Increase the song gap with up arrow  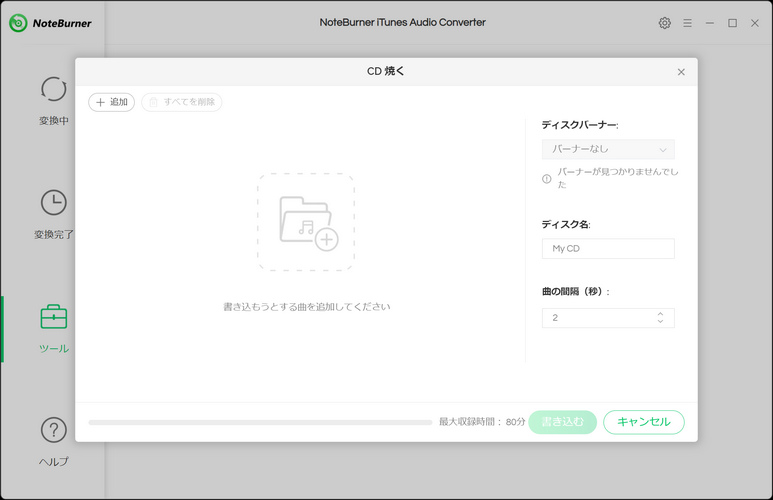click(660, 314)
